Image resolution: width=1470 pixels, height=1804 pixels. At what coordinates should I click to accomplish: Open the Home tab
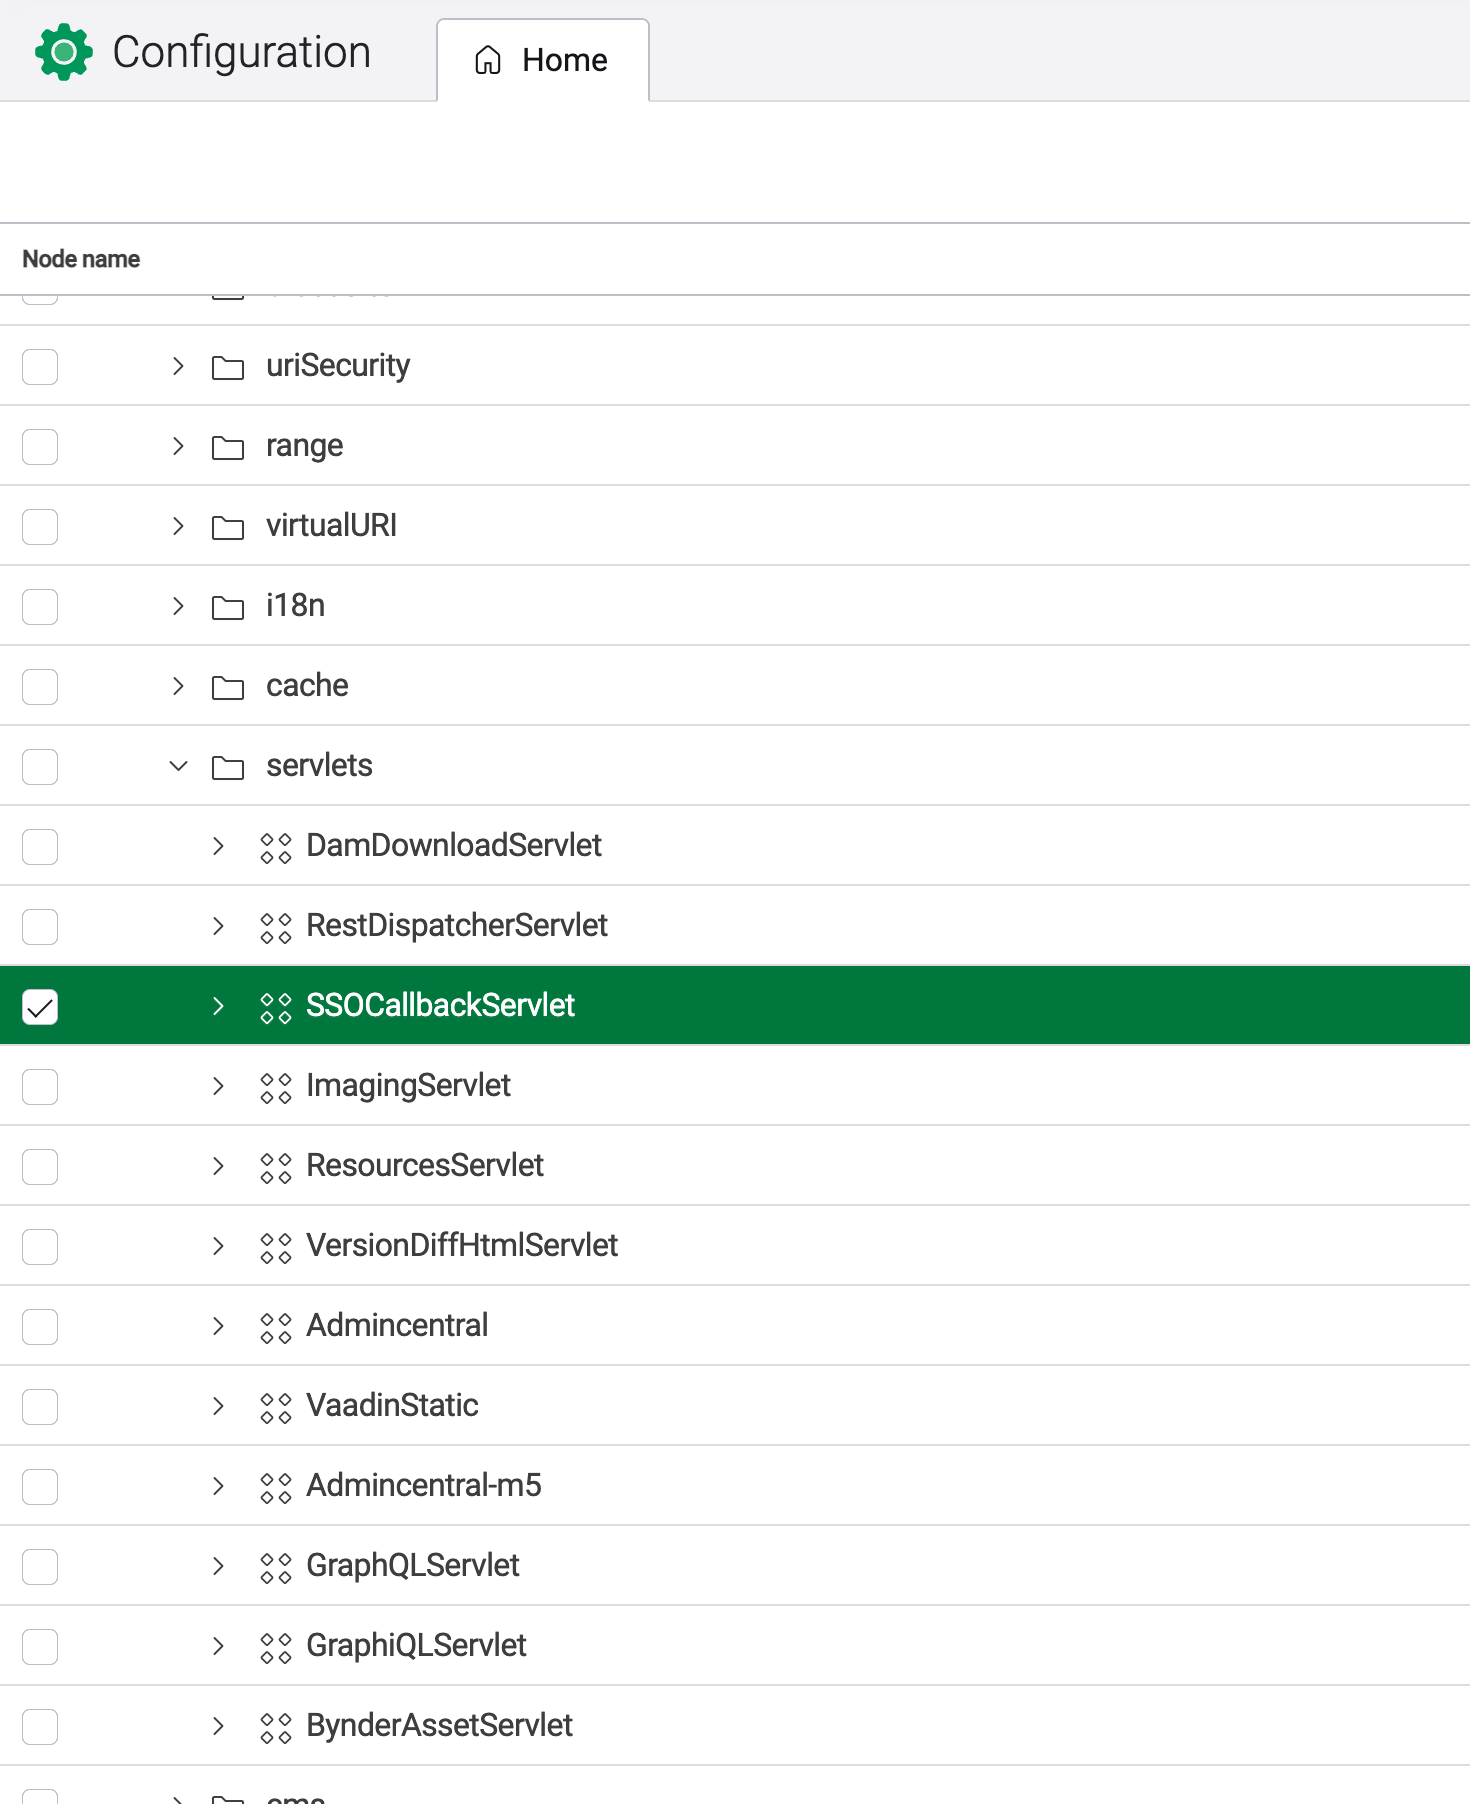543,60
